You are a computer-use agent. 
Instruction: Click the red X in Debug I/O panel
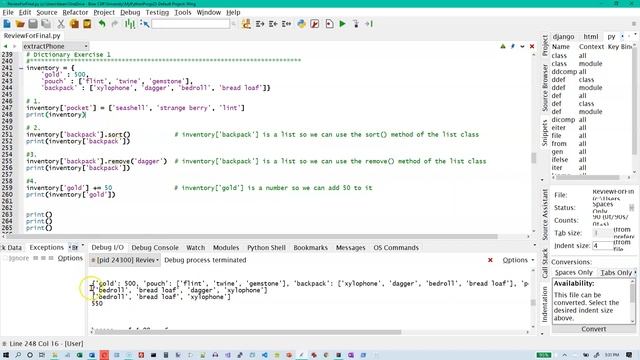pyautogui.click(x=490, y=260)
